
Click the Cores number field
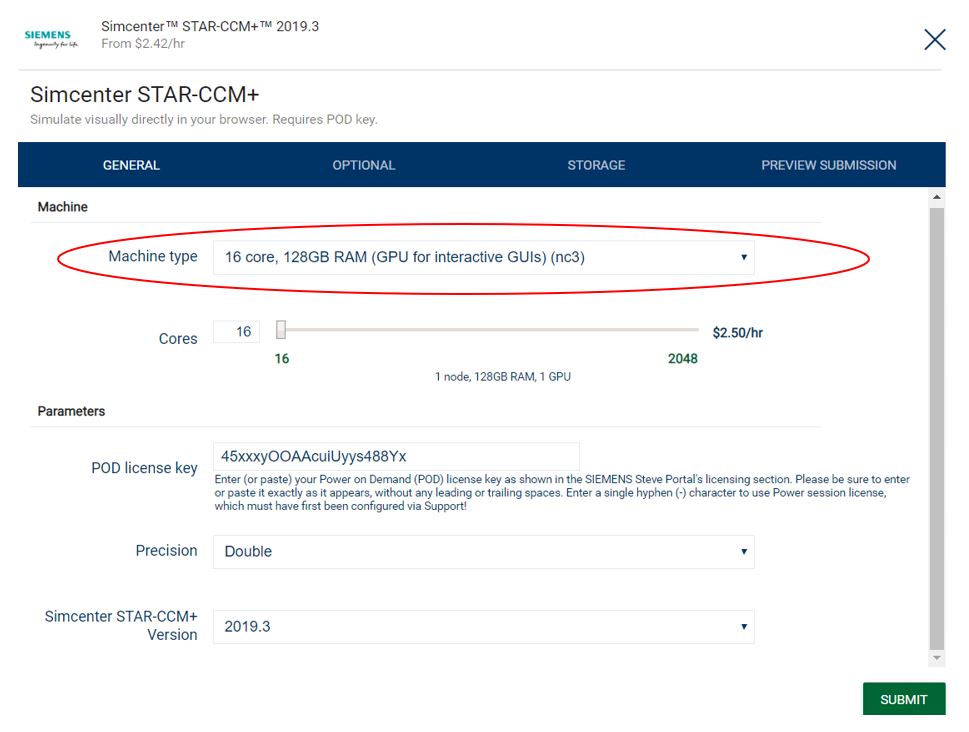[236, 331]
